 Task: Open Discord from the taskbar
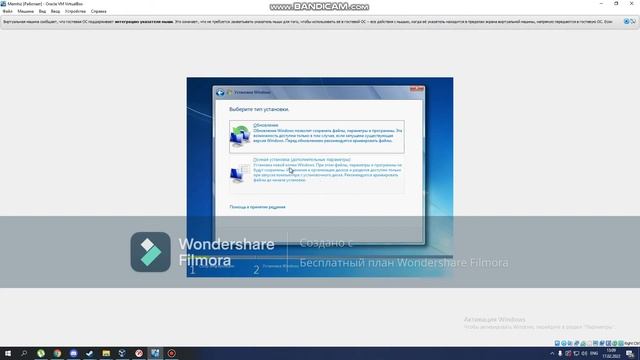(x=73, y=353)
